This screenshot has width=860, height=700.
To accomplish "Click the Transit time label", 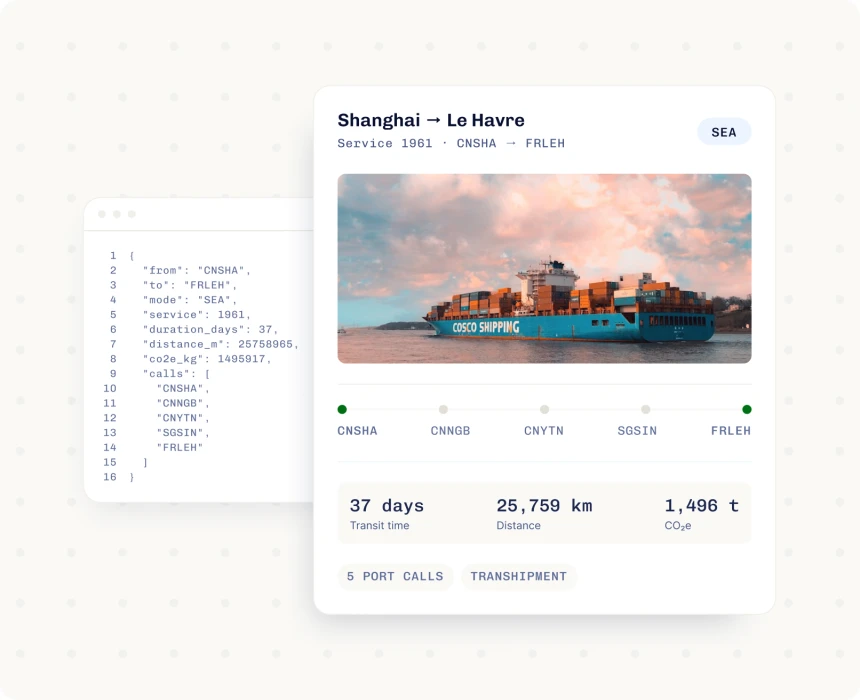I will 380,526.
